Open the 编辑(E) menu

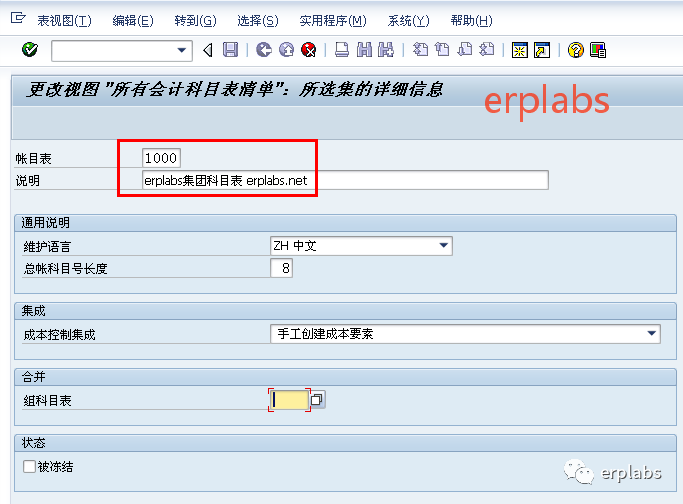point(133,20)
